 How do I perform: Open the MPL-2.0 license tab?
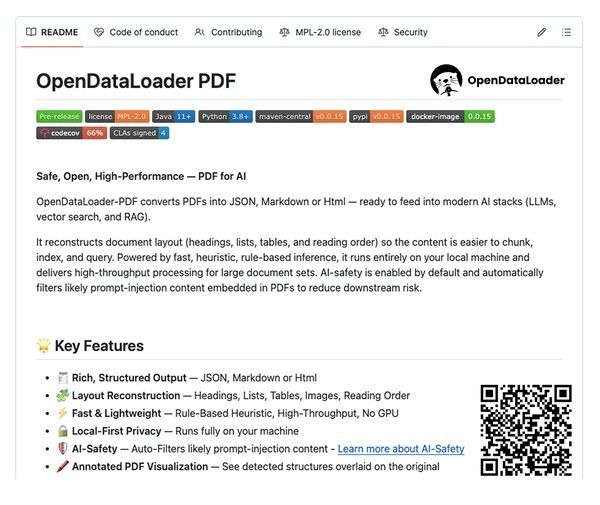tap(320, 32)
